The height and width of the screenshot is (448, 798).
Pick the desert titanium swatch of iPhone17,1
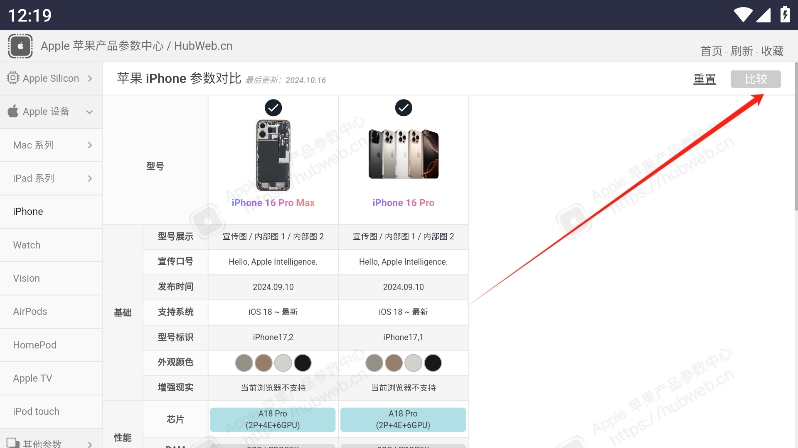393,363
